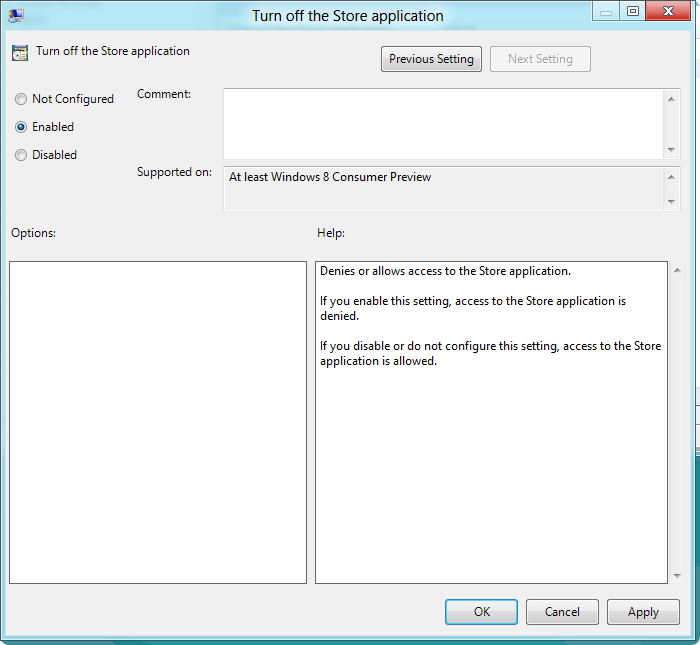Maximize the dialog window
700x645 pixels.
(633, 11)
